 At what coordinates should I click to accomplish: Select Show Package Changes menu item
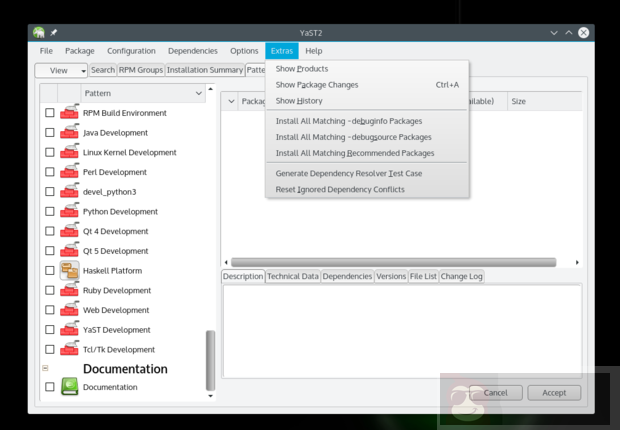click(x=367, y=85)
